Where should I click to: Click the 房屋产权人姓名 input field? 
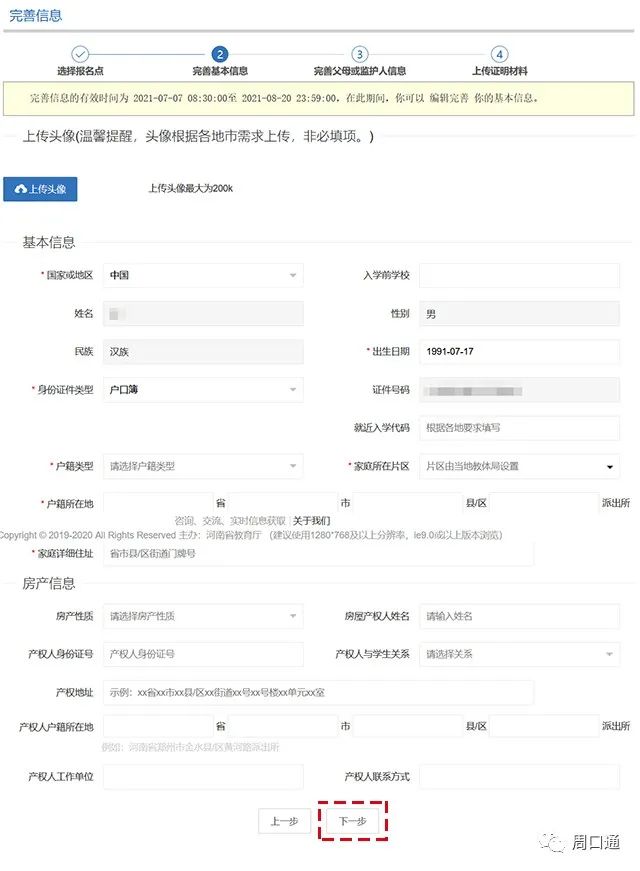(x=518, y=616)
